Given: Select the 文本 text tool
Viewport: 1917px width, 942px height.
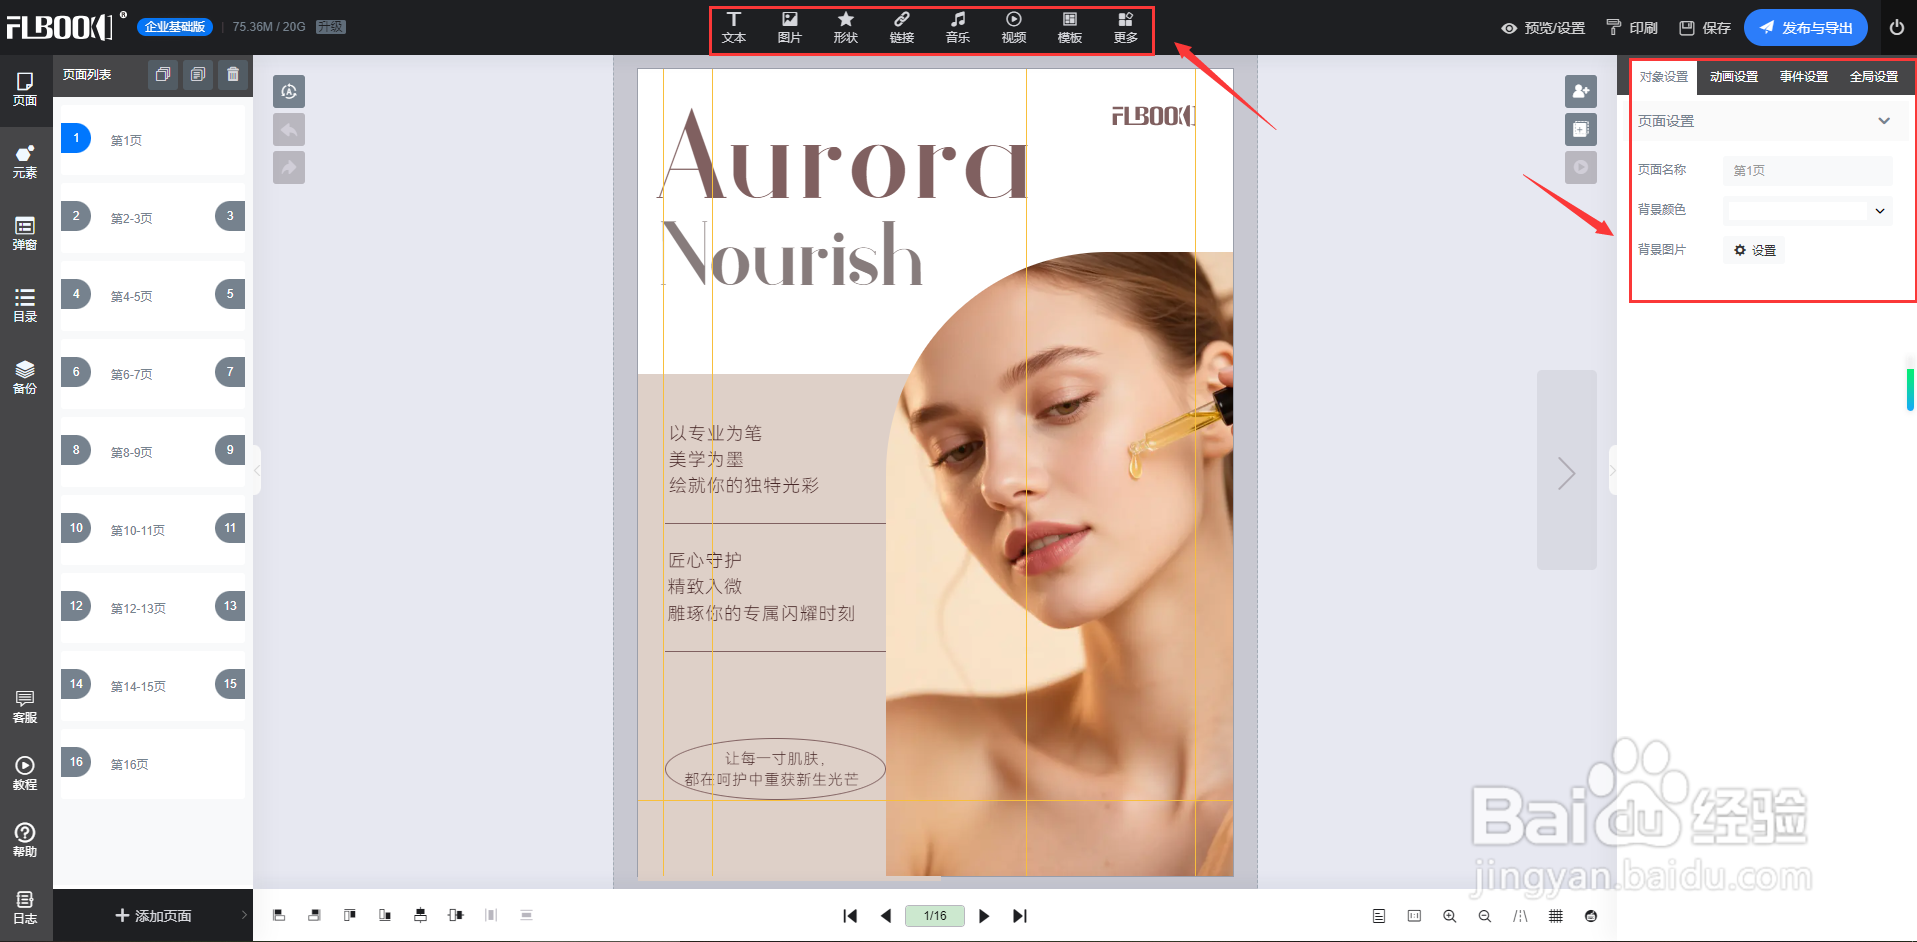Looking at the screenshot, I should (734, 27).
